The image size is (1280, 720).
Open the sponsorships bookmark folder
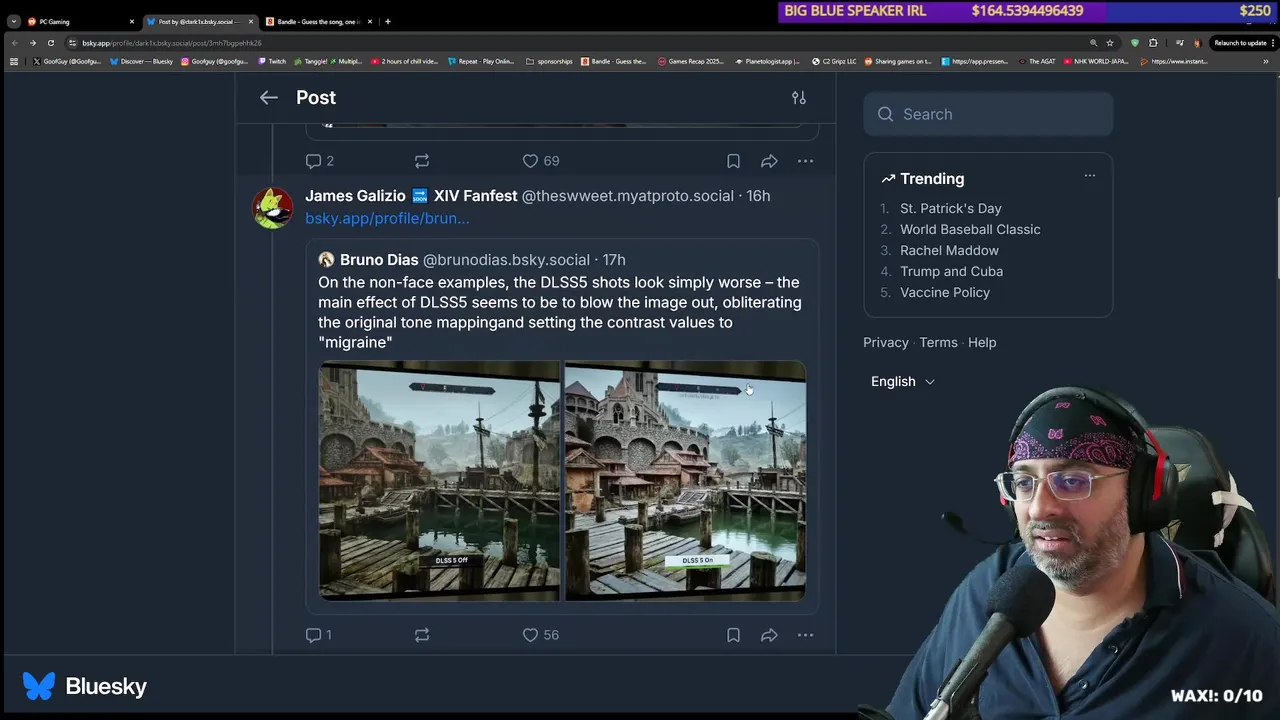549,61
